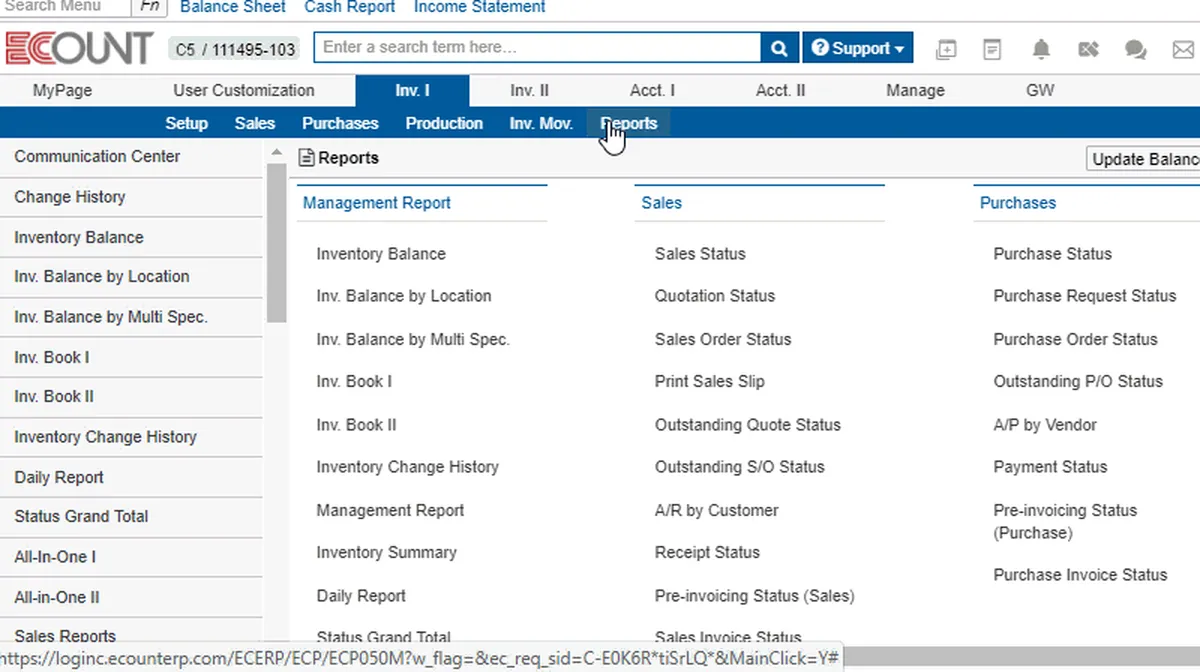Viewport: 1200px width, 672px height.
Task: Open Print Sales Slip report
Action: 710,381
